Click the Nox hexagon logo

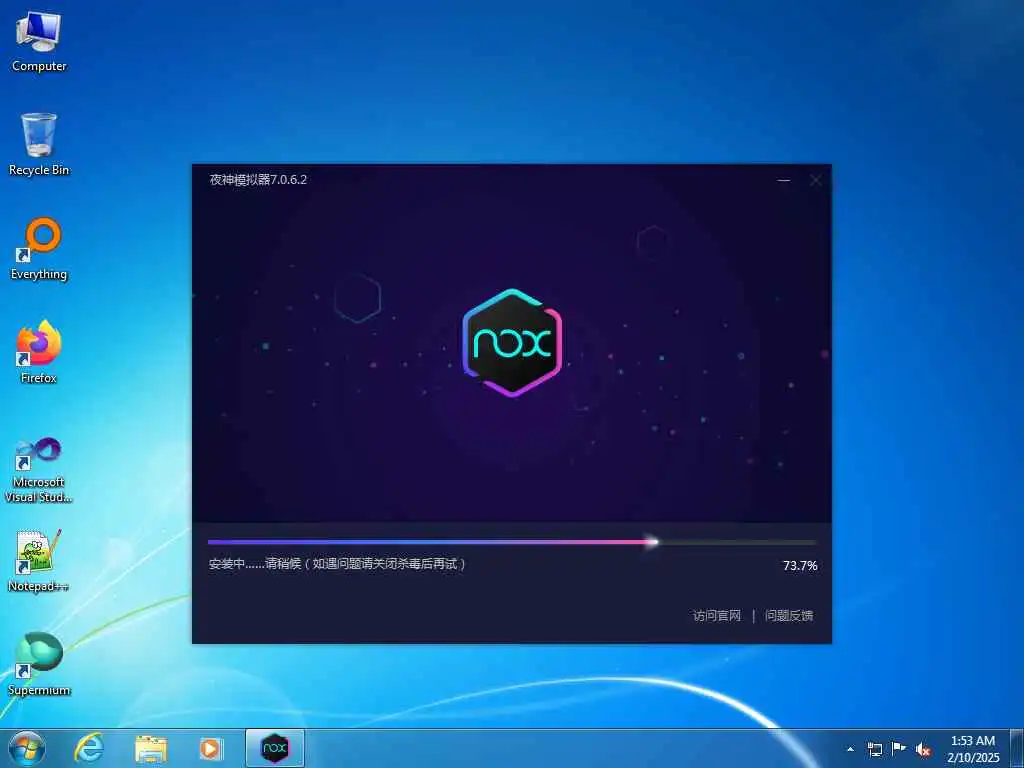tap(512, 342)
